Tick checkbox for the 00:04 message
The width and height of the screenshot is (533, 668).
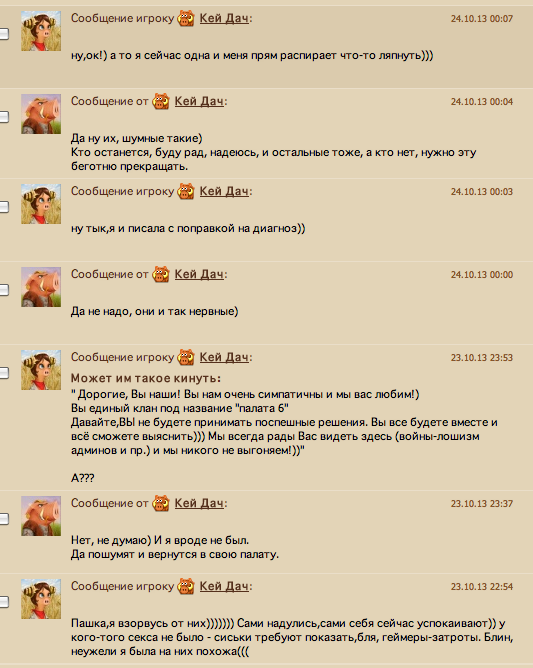tap(4, 117)
